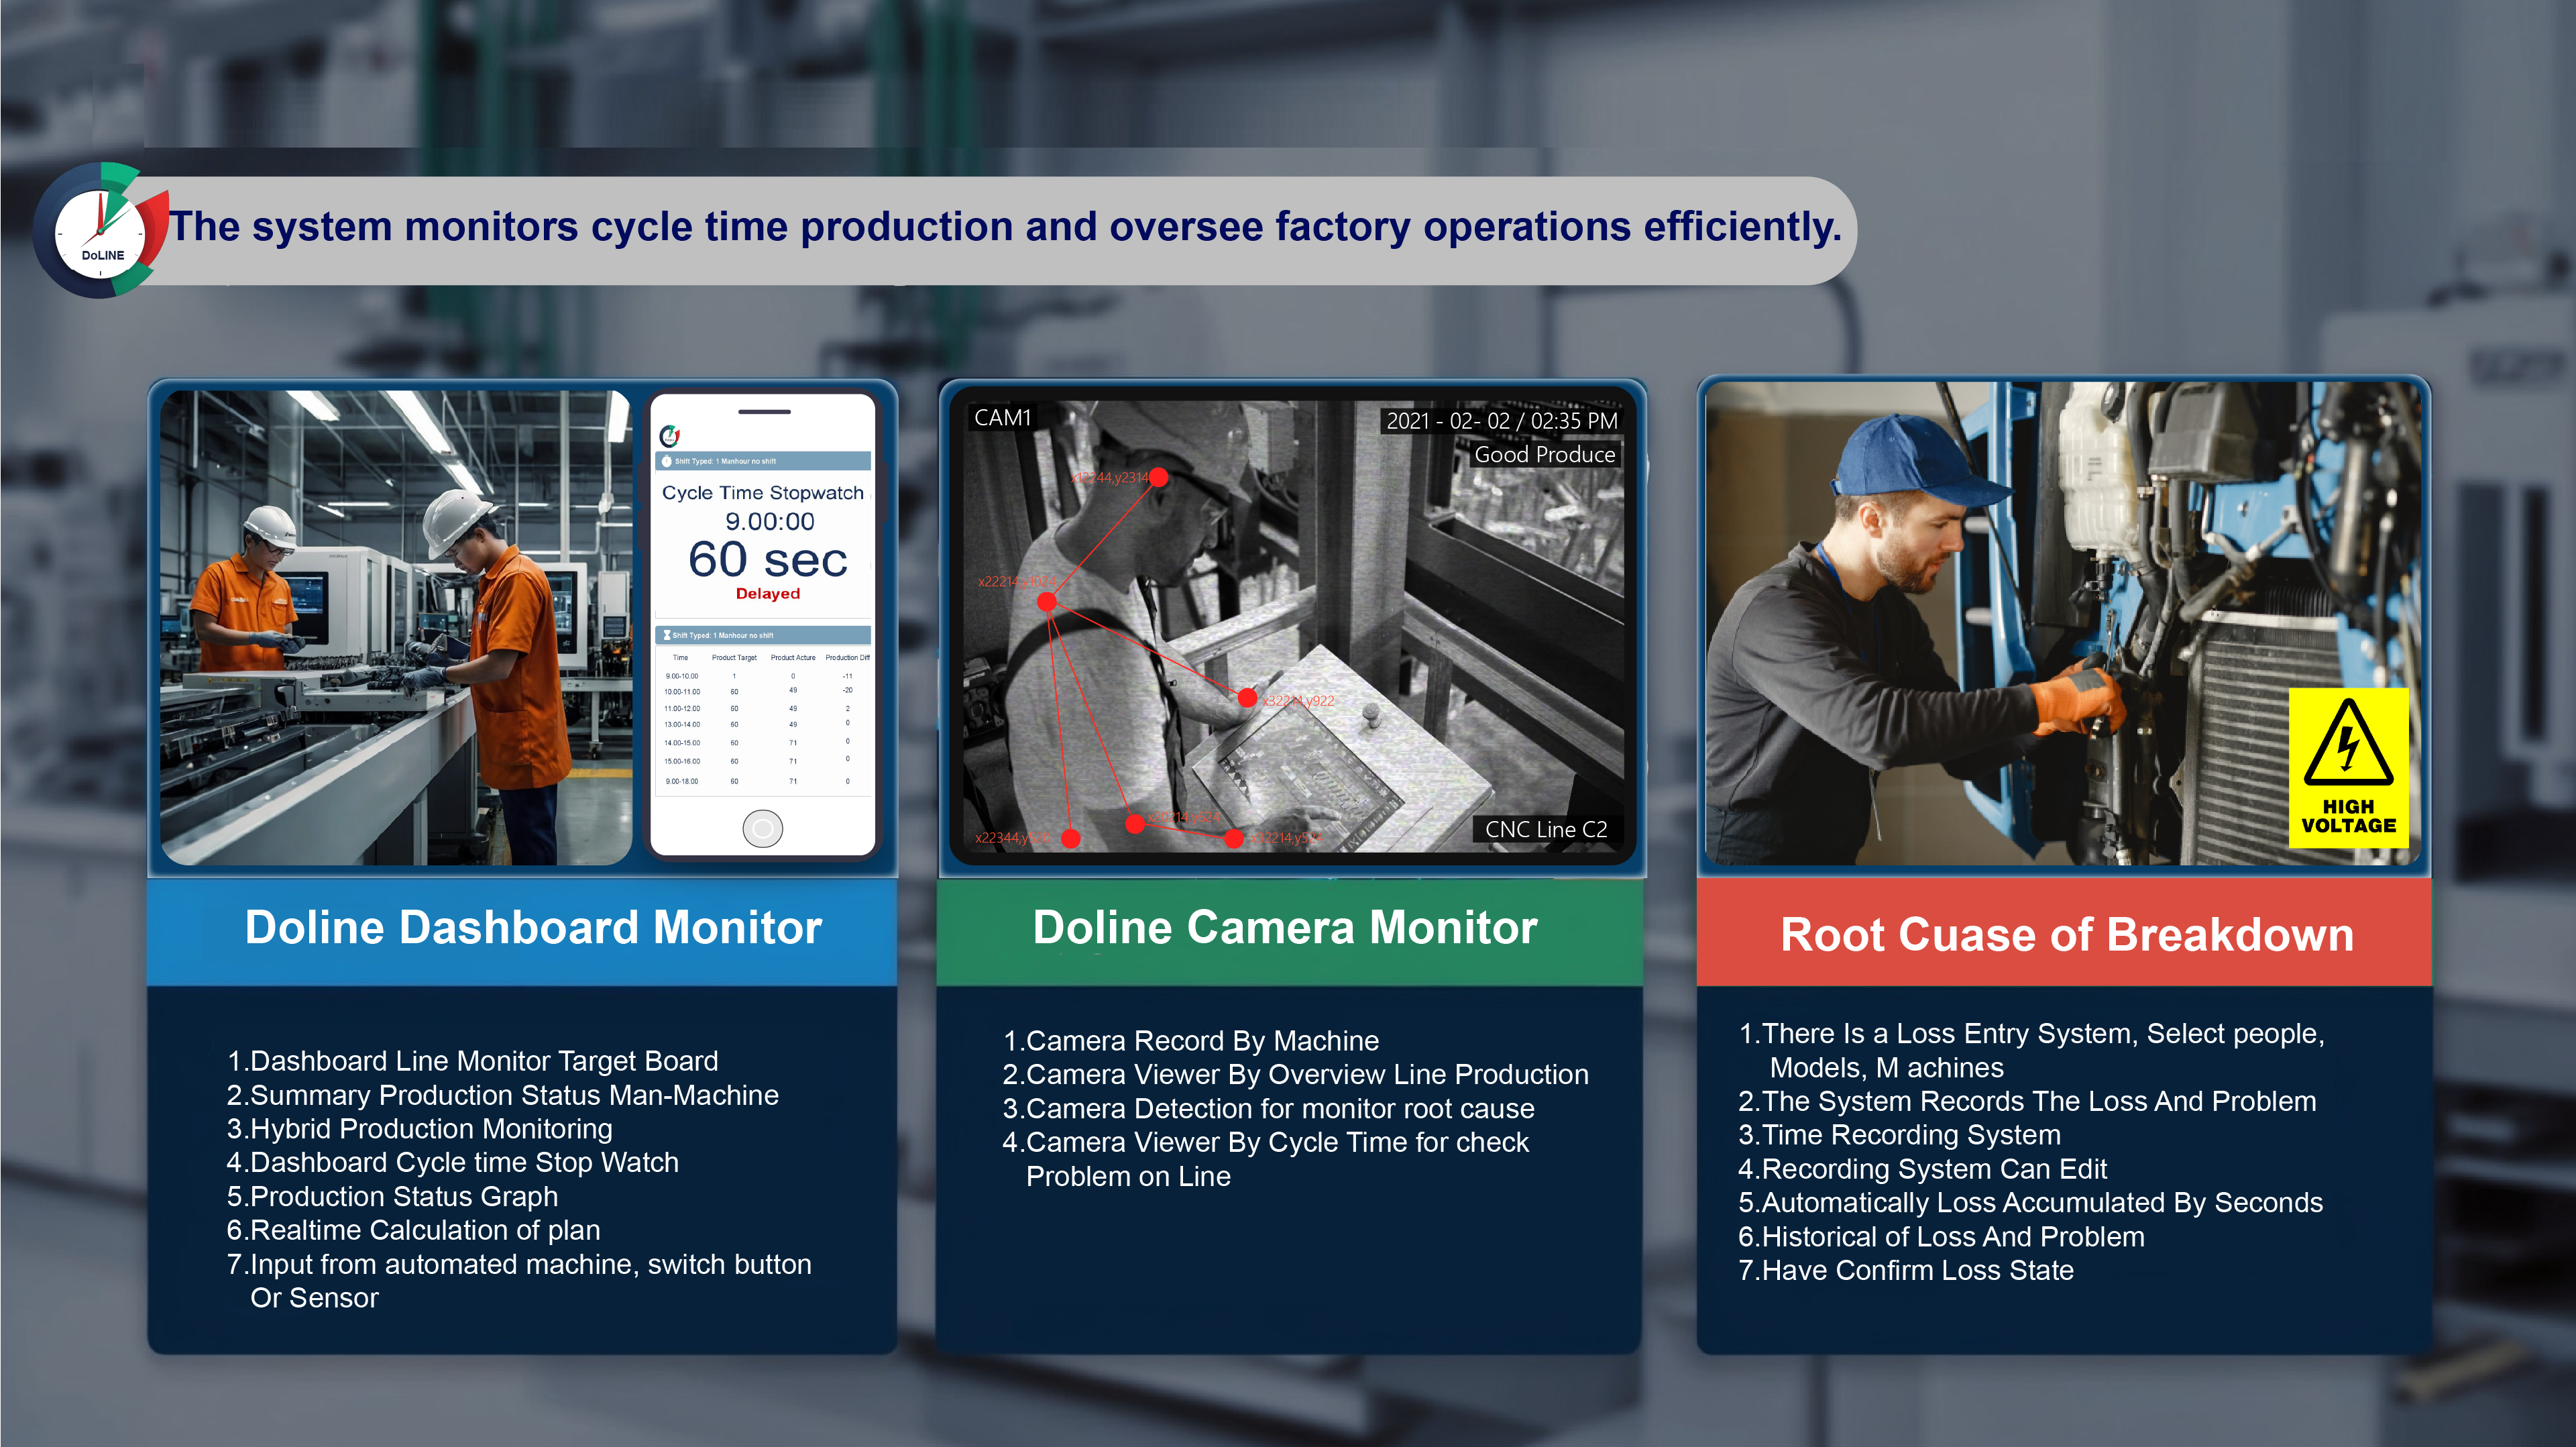Click the small Doline logo on phone screen
The height and width of the screenshot is (1447, 2576).
670,436
